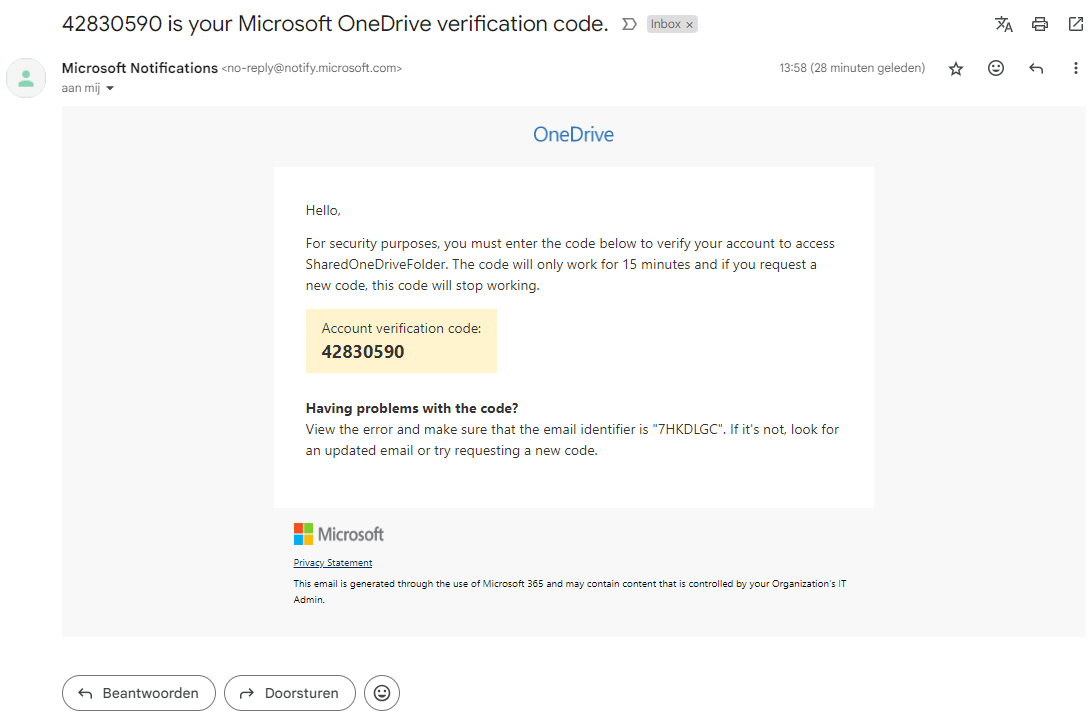The image size is (1091, 717).
Task: Click the sender avatar picture
Action: [x=26, y=78]
